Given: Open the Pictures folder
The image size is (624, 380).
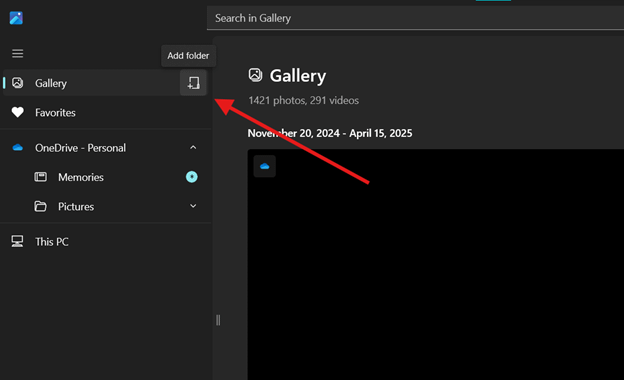Looking at the screenshot, I should [x=105, y=207].
